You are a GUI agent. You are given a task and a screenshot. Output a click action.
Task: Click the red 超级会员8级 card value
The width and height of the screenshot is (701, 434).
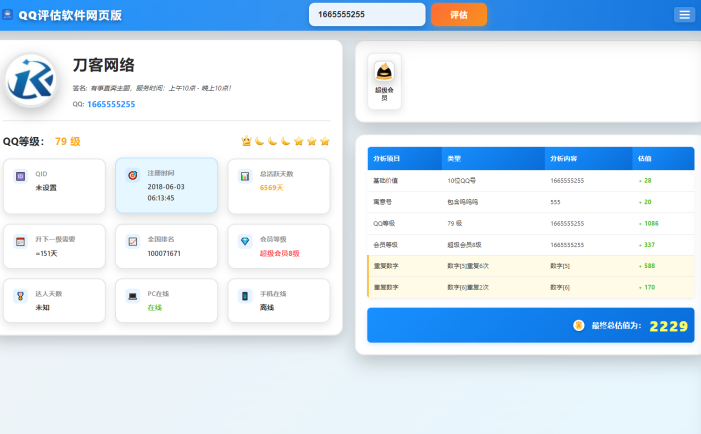click(x=279, y=253)
